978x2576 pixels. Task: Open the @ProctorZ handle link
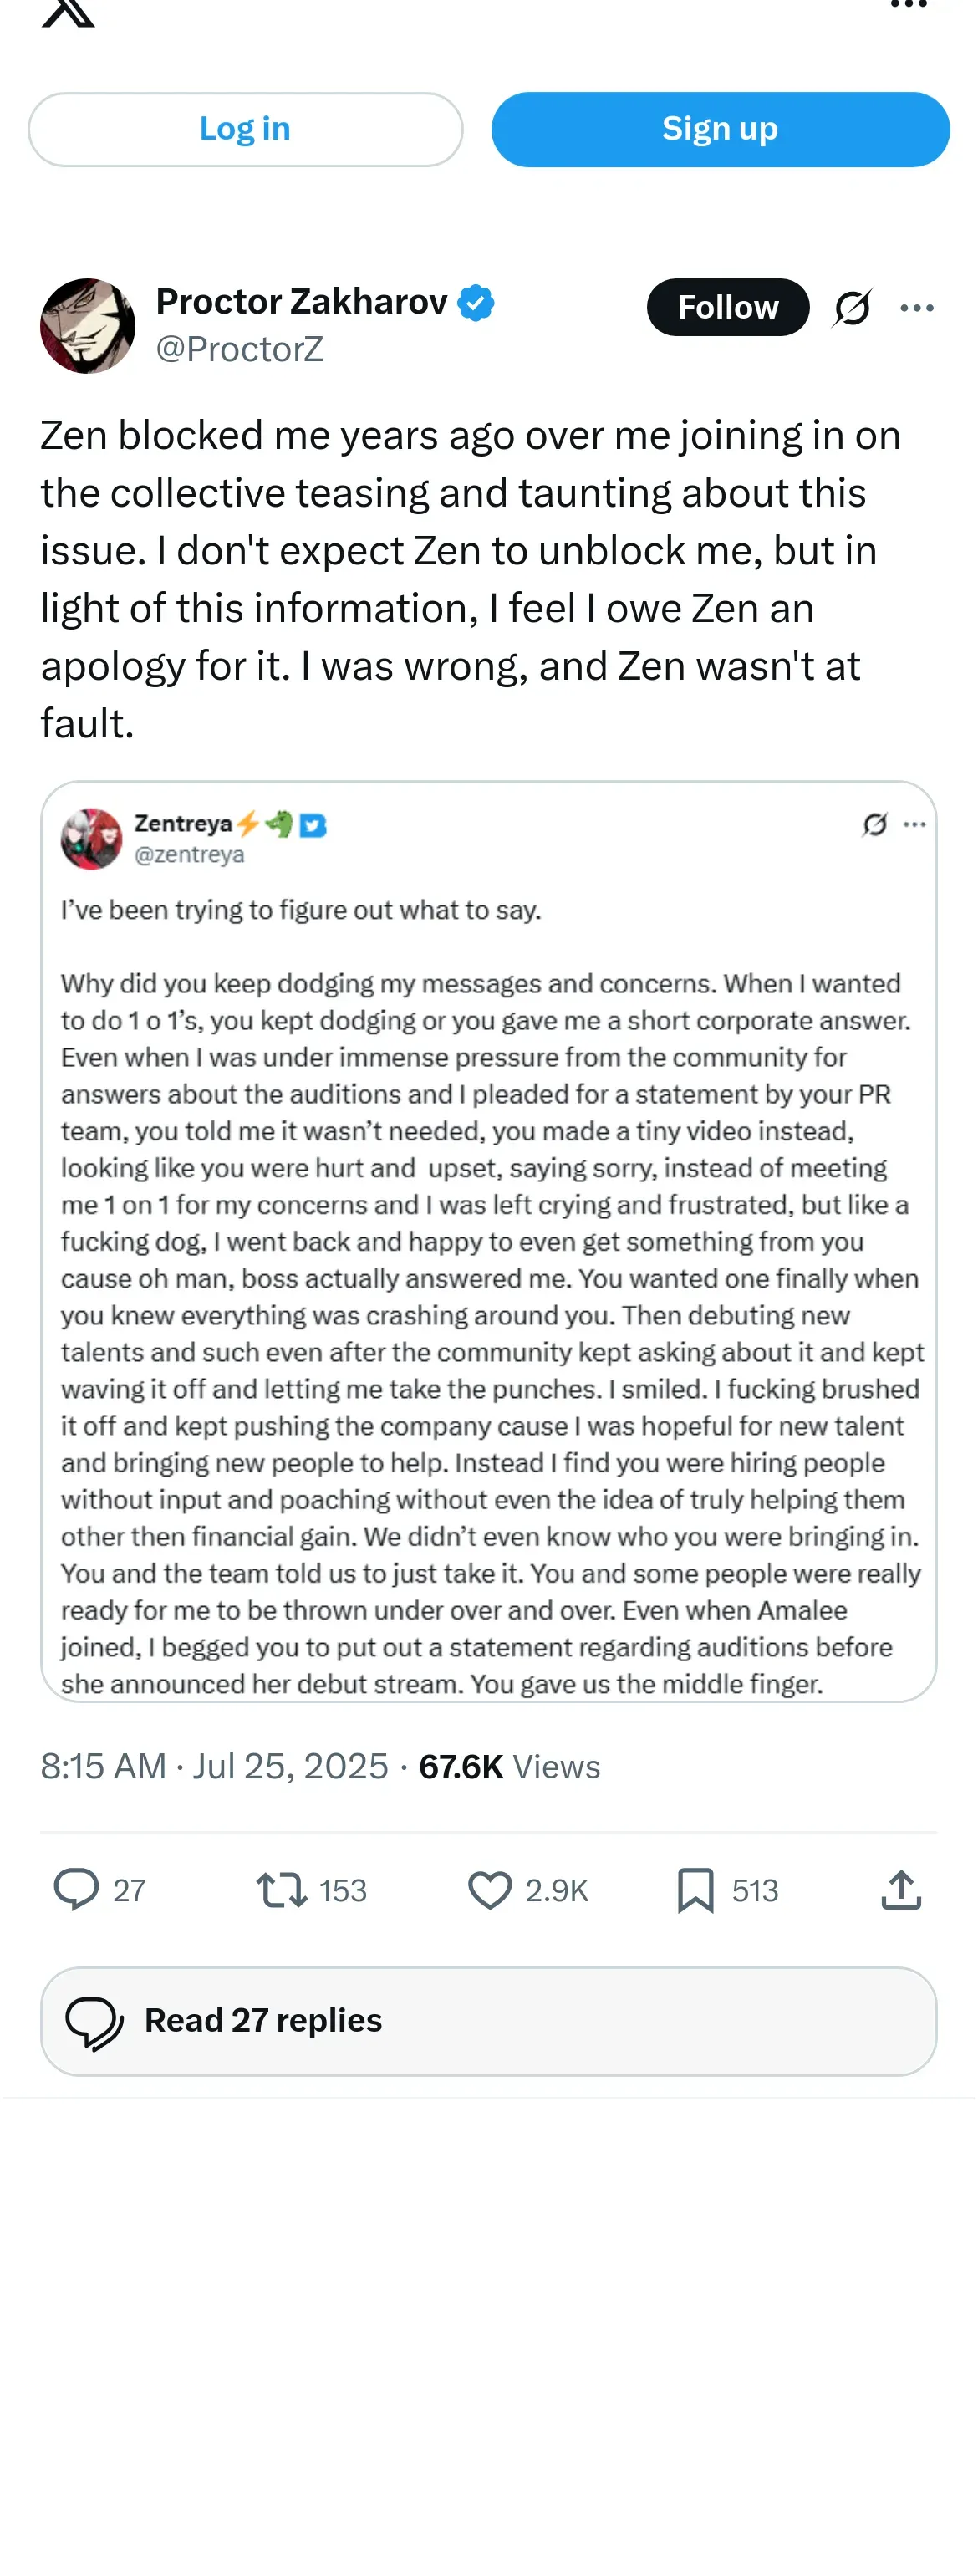(240, 349)
